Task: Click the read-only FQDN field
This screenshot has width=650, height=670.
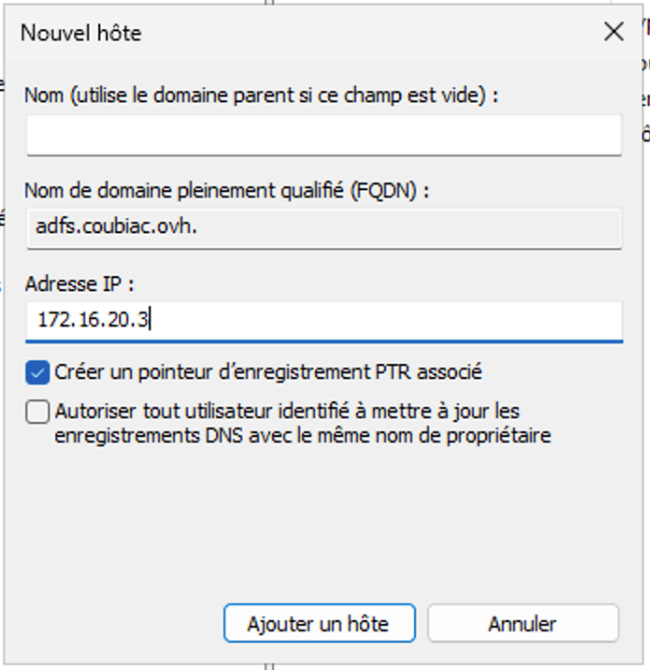Action: click(x=323, y=228)
